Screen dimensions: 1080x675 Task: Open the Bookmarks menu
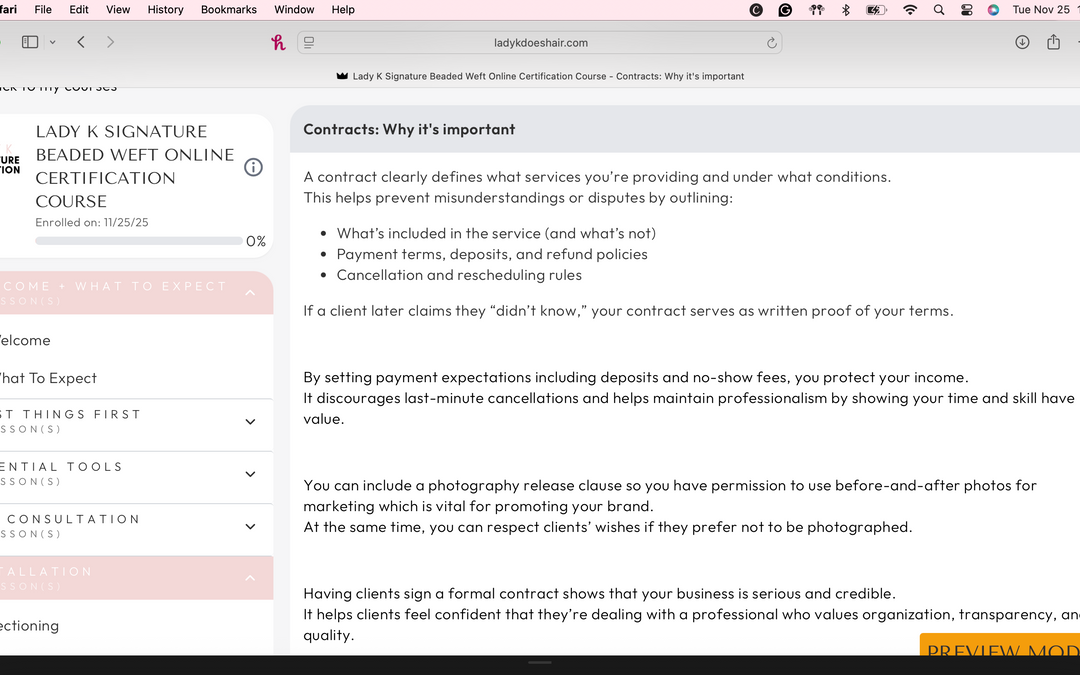pos(228,9)
